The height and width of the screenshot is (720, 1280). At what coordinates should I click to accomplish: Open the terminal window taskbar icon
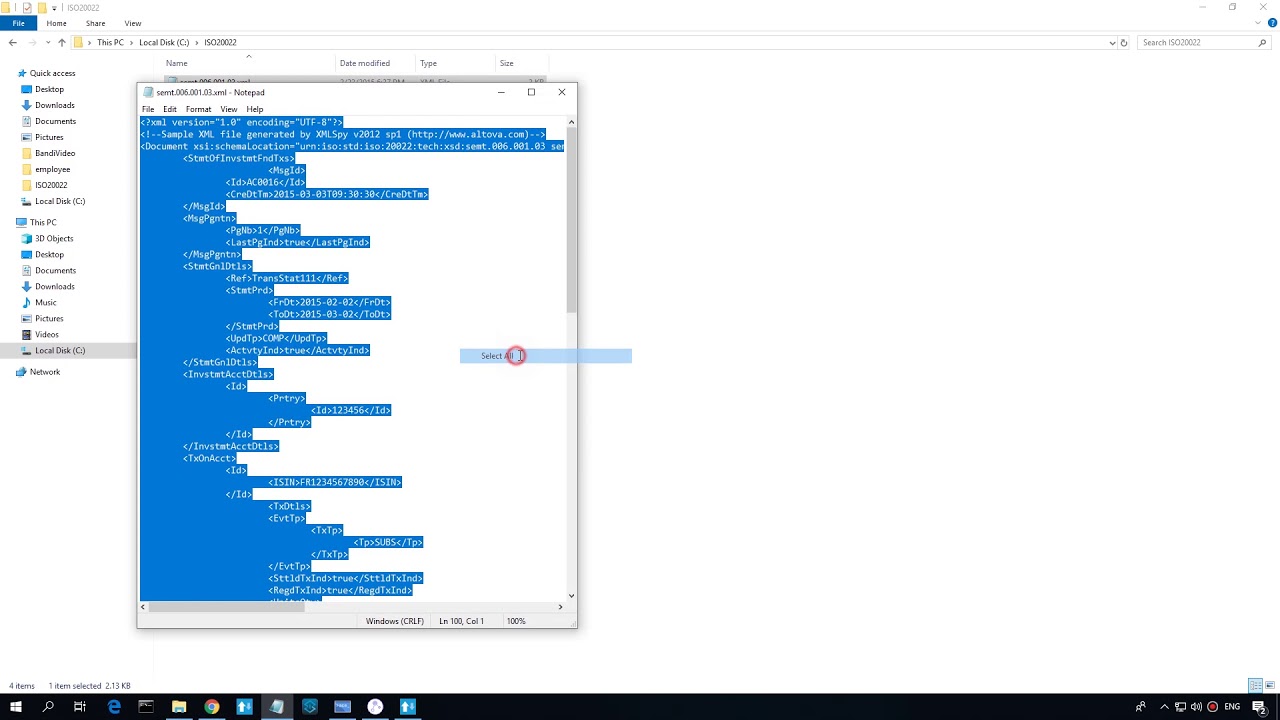click(x=146, y=707)
